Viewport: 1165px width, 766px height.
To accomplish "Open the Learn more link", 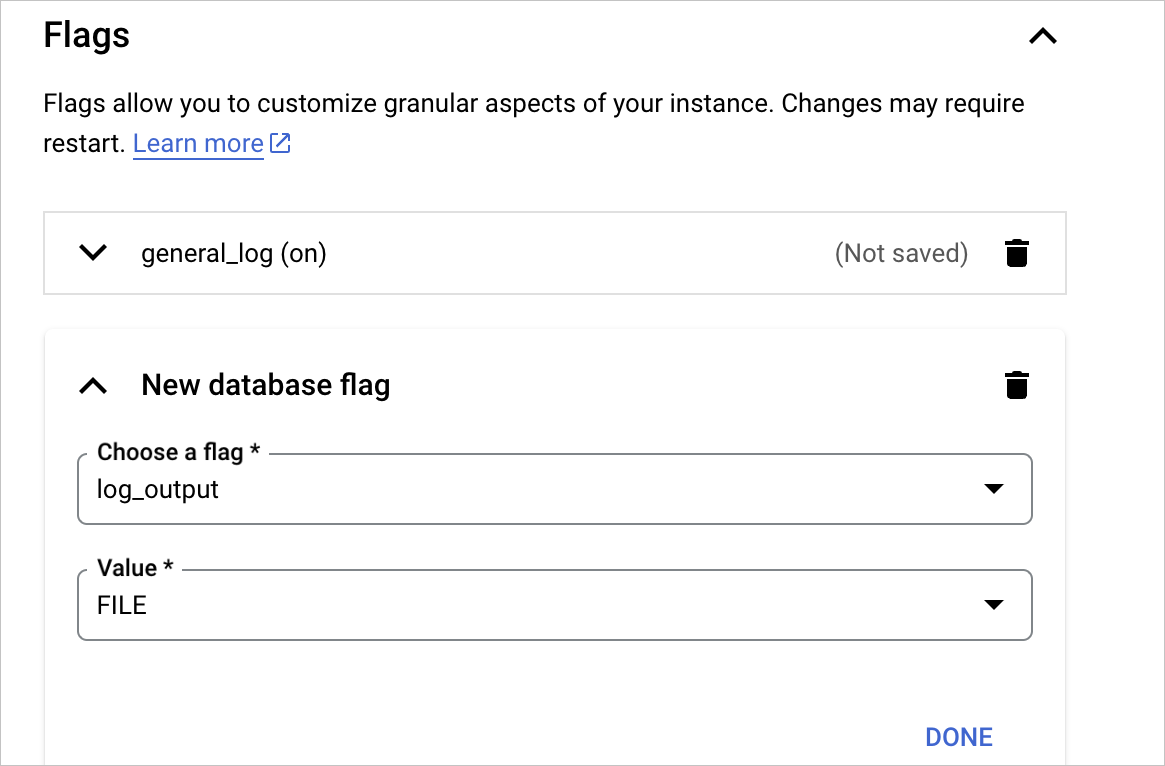I will (x=198, y=144).
